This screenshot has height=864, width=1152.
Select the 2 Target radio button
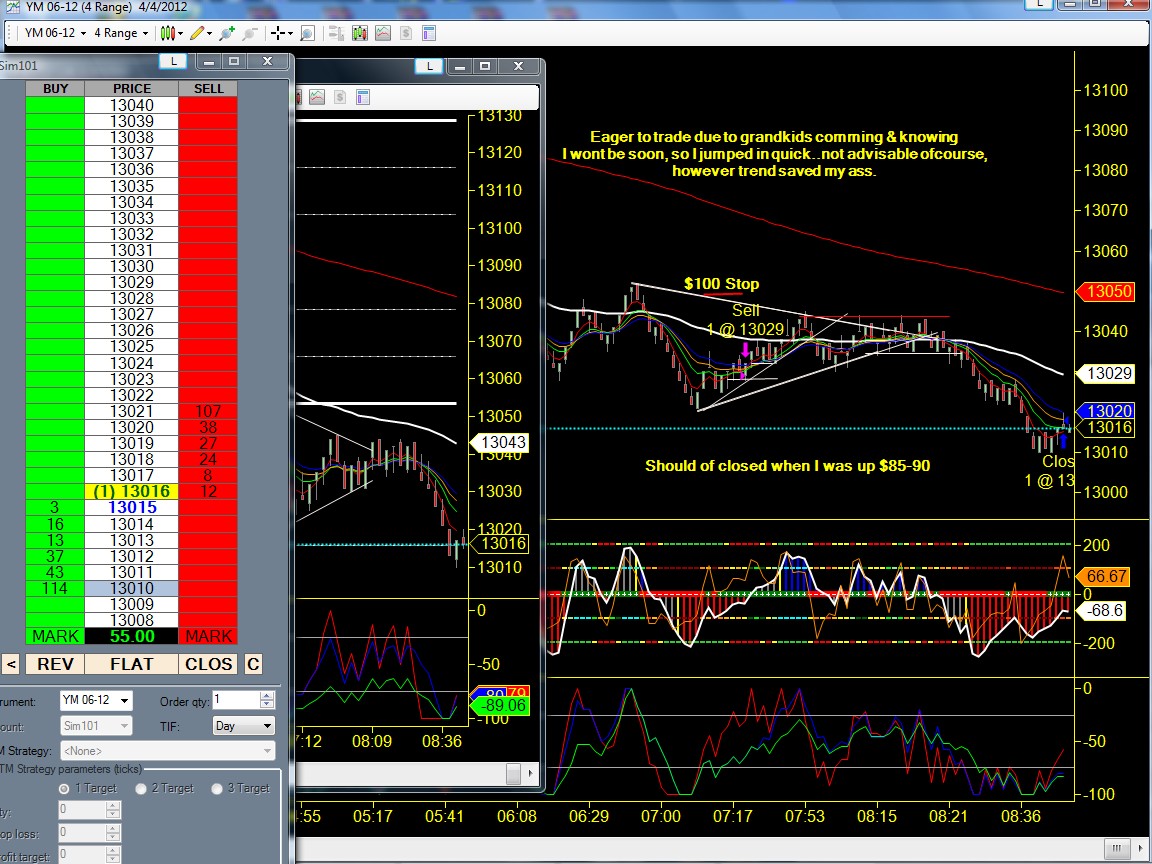coord(141,788)
